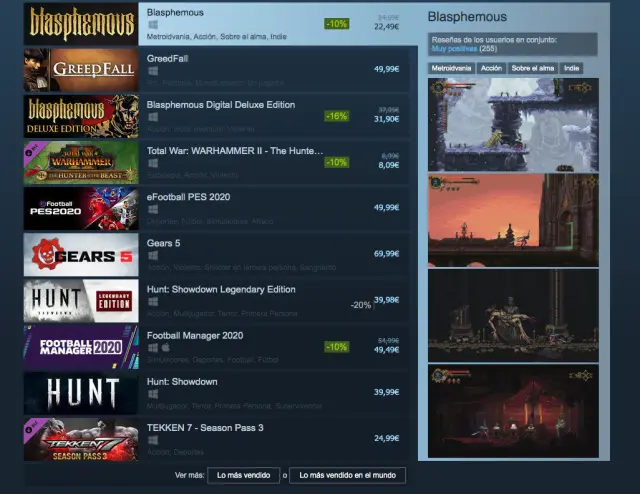Select the Acción tag in preview panel
The width and height of the screenshot is (640, 494).
[x=491, y=68]
